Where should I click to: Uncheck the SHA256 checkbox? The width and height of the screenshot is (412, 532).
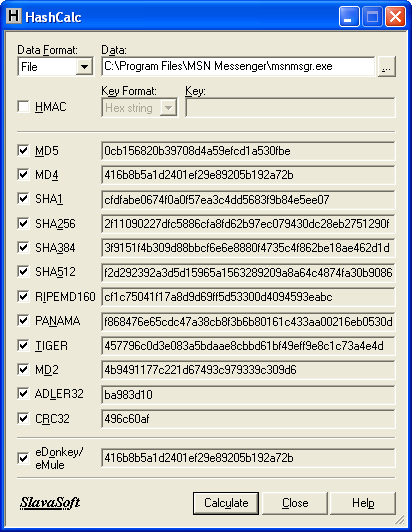tap(23, 223)
